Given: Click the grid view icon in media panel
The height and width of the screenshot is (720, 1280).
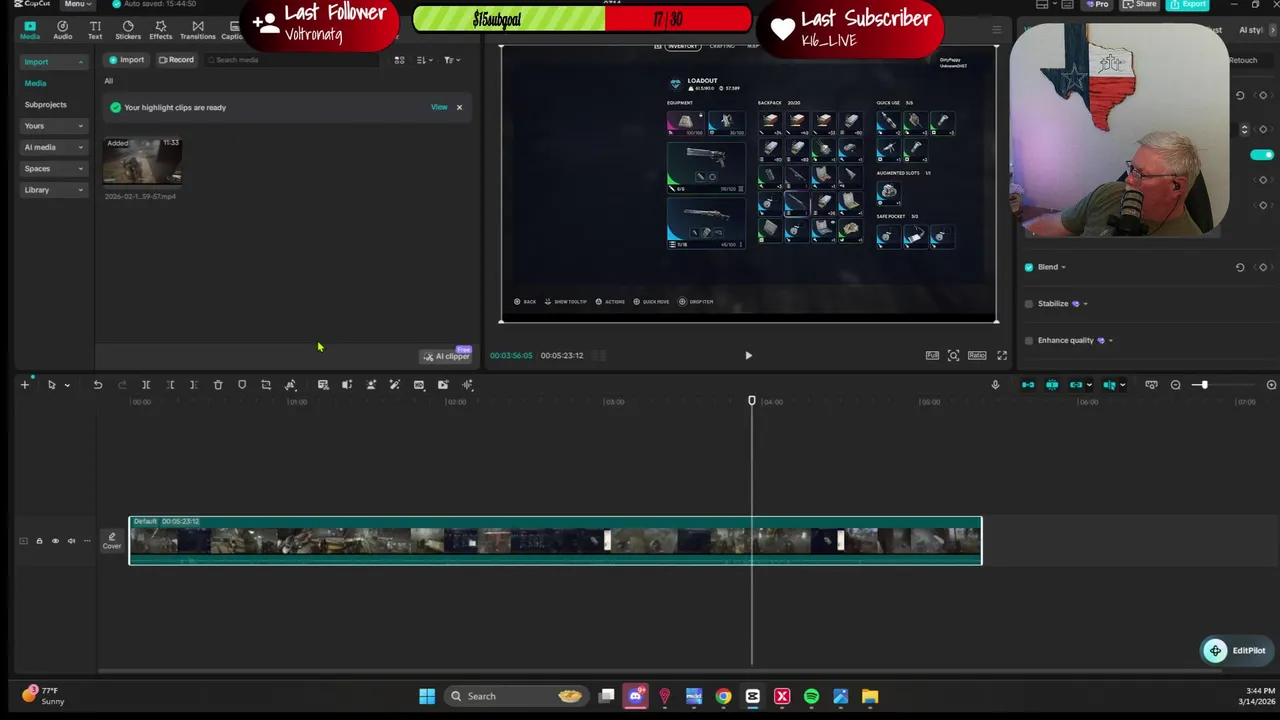Looking at the screenshot, I should (x=399, y=60).
